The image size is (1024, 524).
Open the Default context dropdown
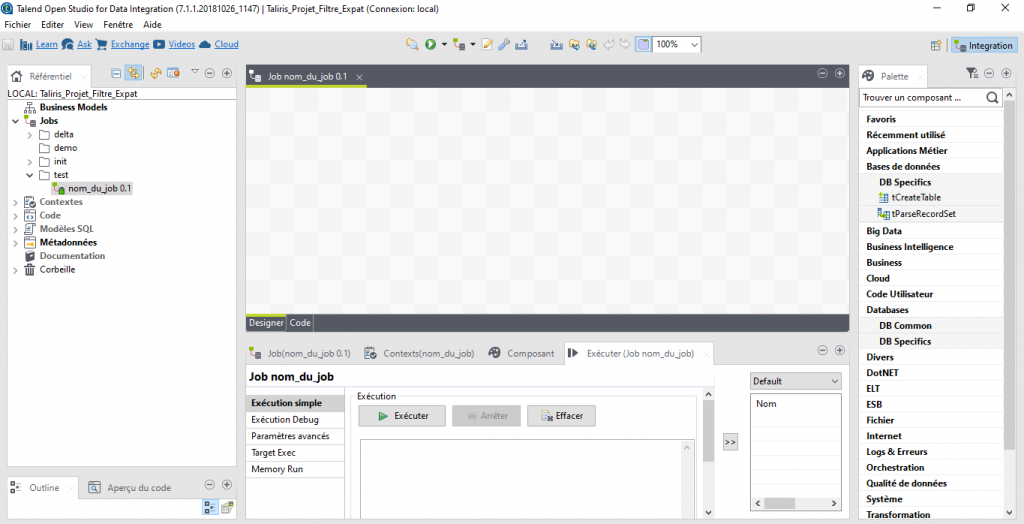tap(795, 381)
